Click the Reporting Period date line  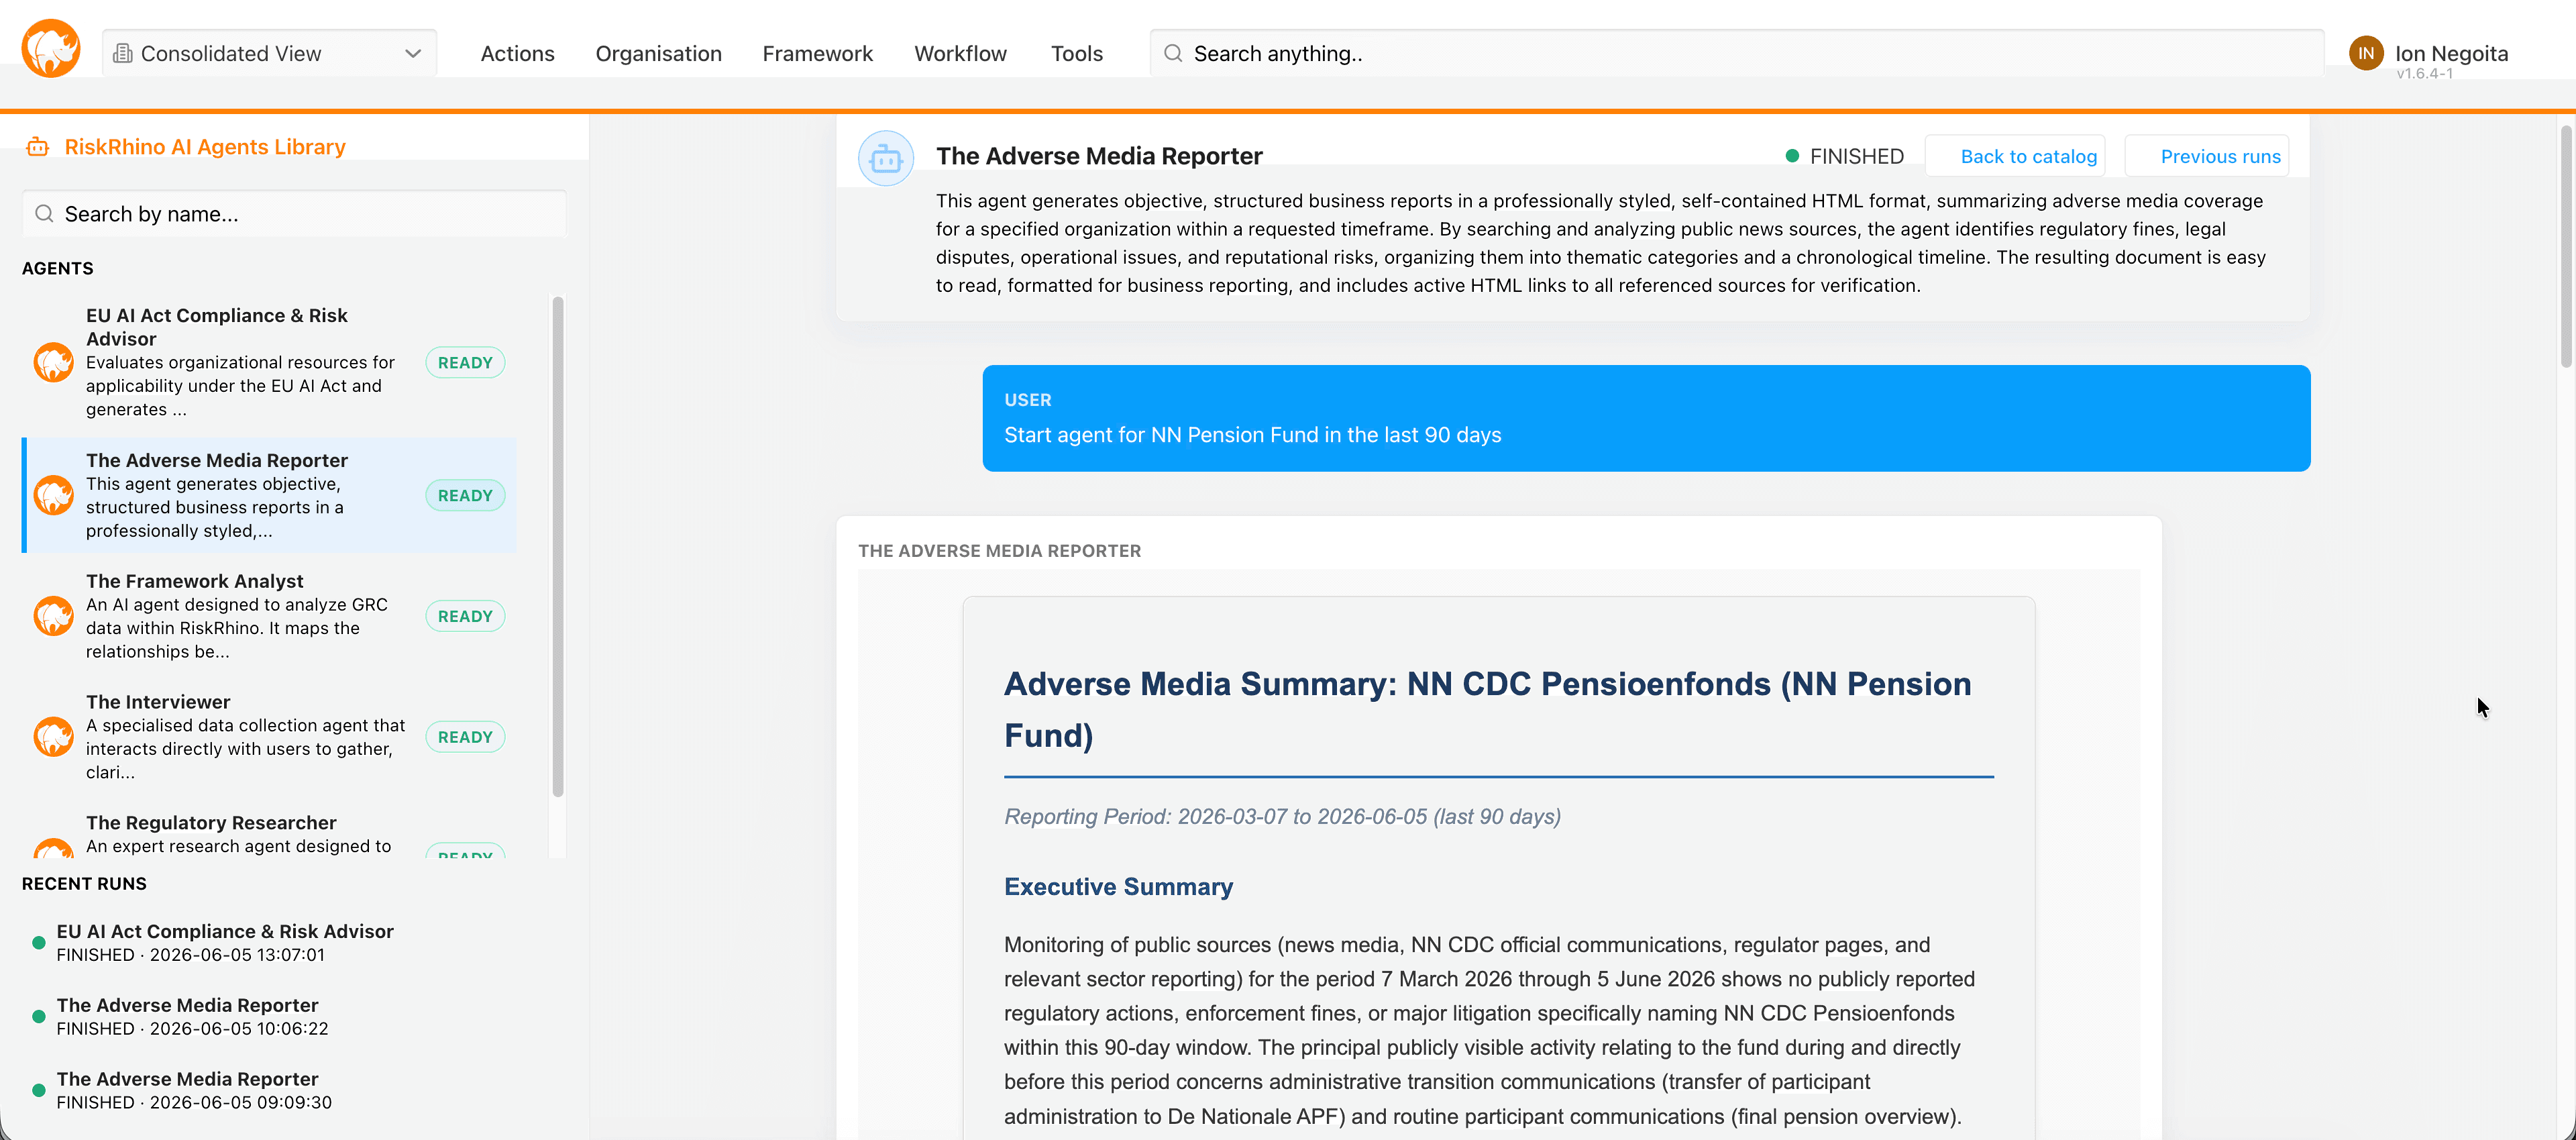point(1282,816)
